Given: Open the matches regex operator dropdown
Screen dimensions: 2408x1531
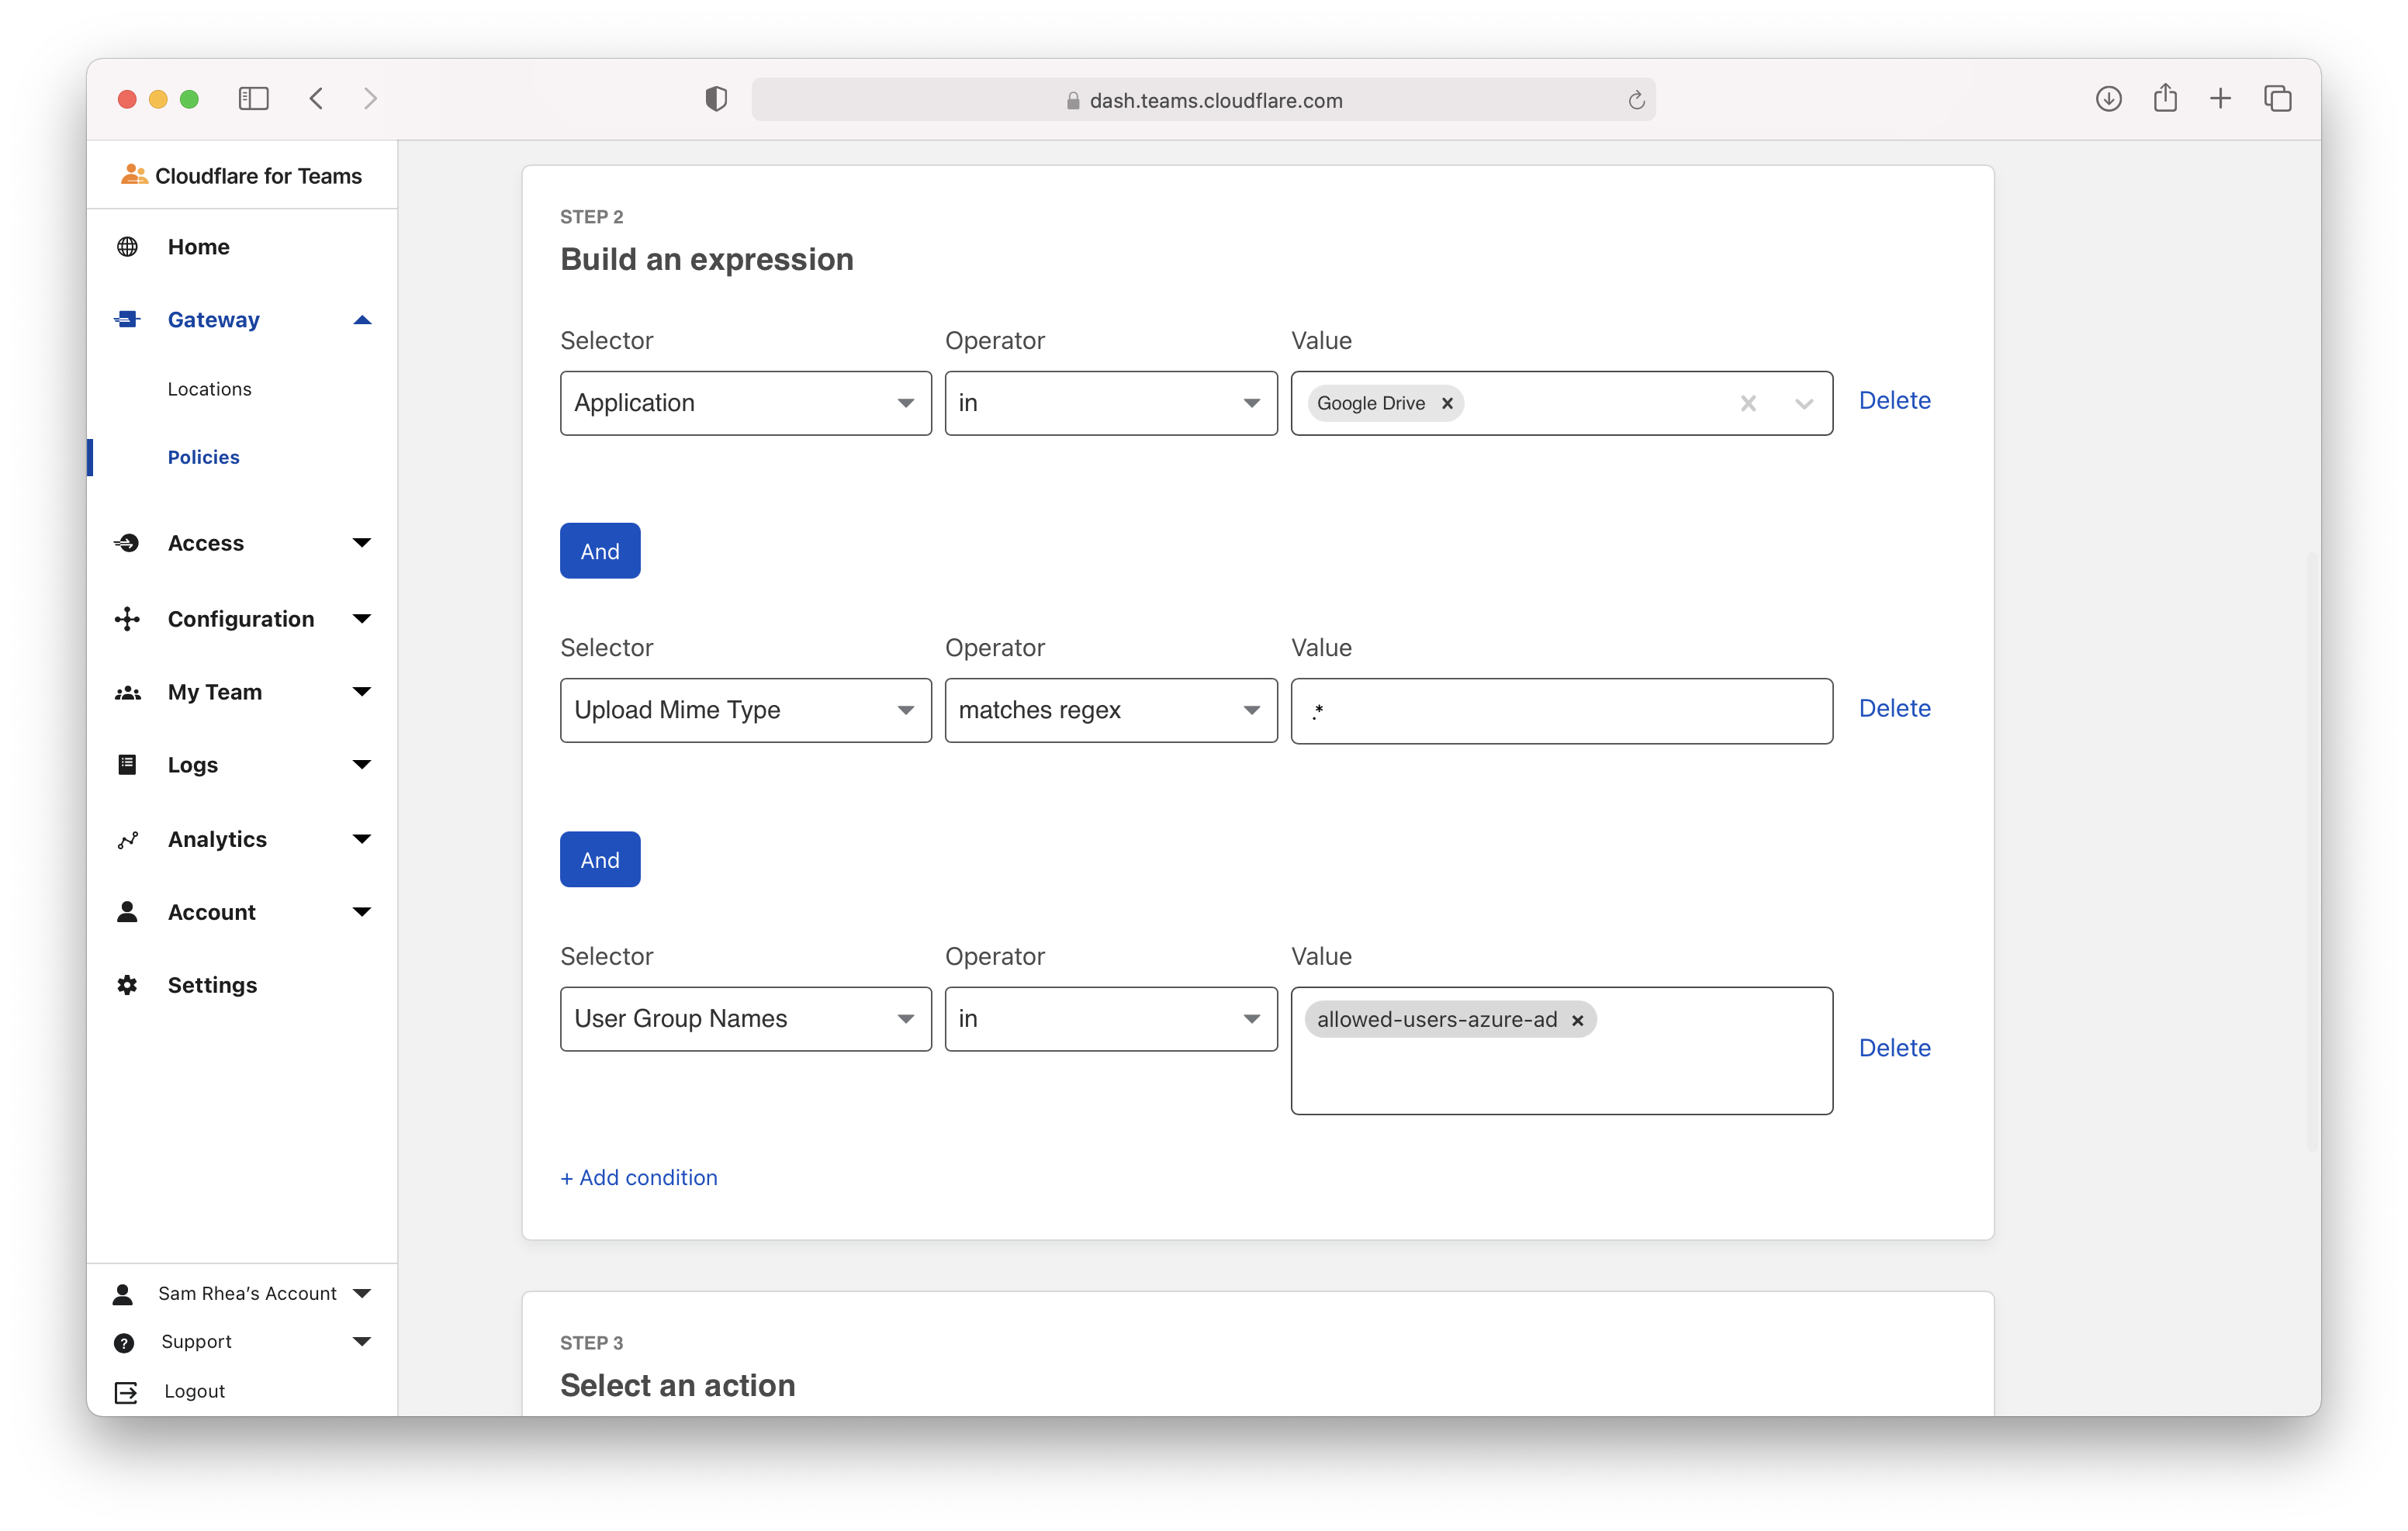Looking at the screenshot, I should 1110,710.
